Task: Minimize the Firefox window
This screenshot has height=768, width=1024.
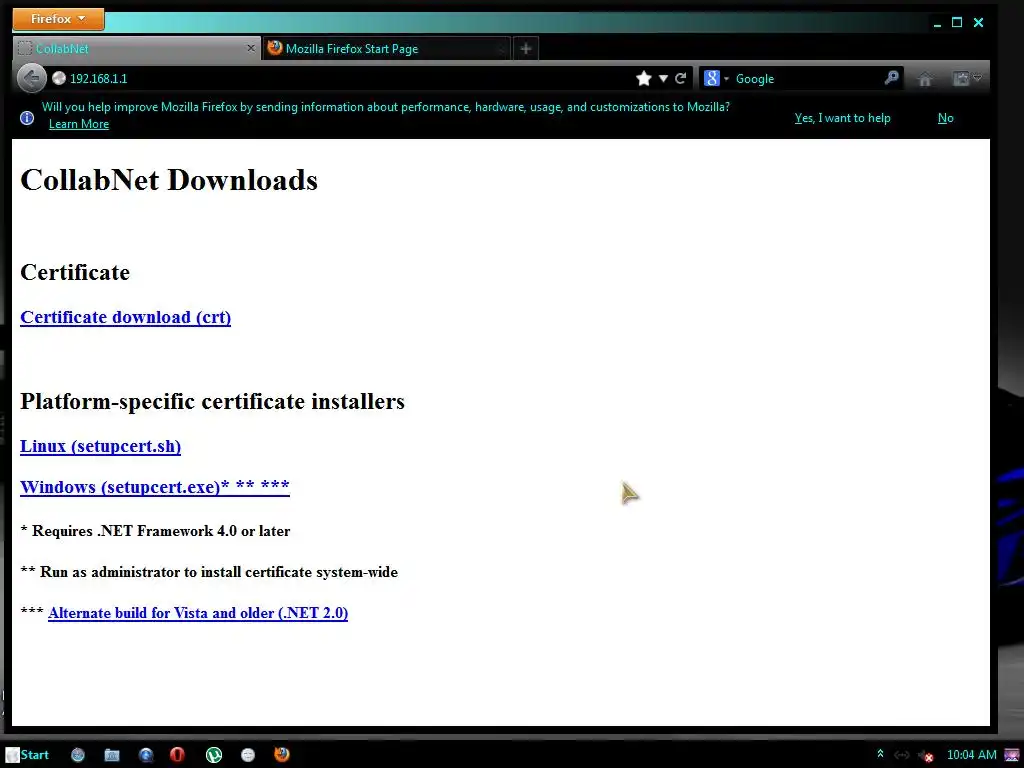Action: [x=937, y=24]
